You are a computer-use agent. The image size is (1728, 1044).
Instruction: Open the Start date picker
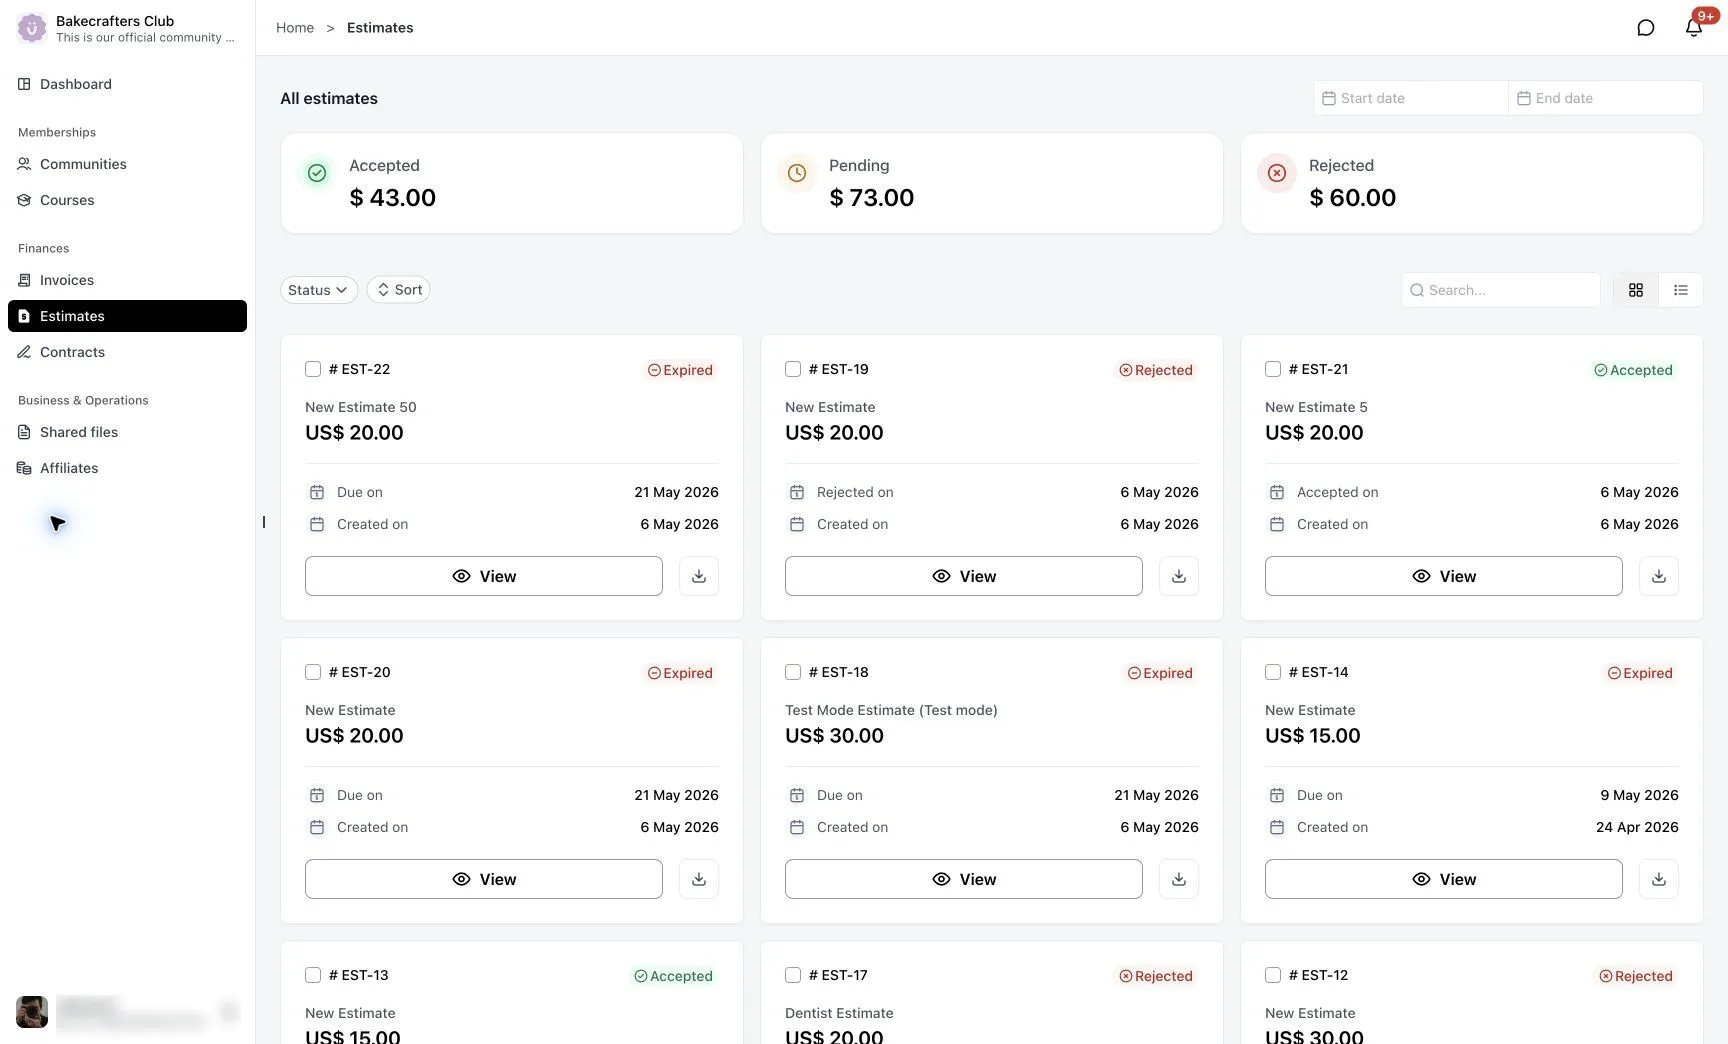(1410, 98)
